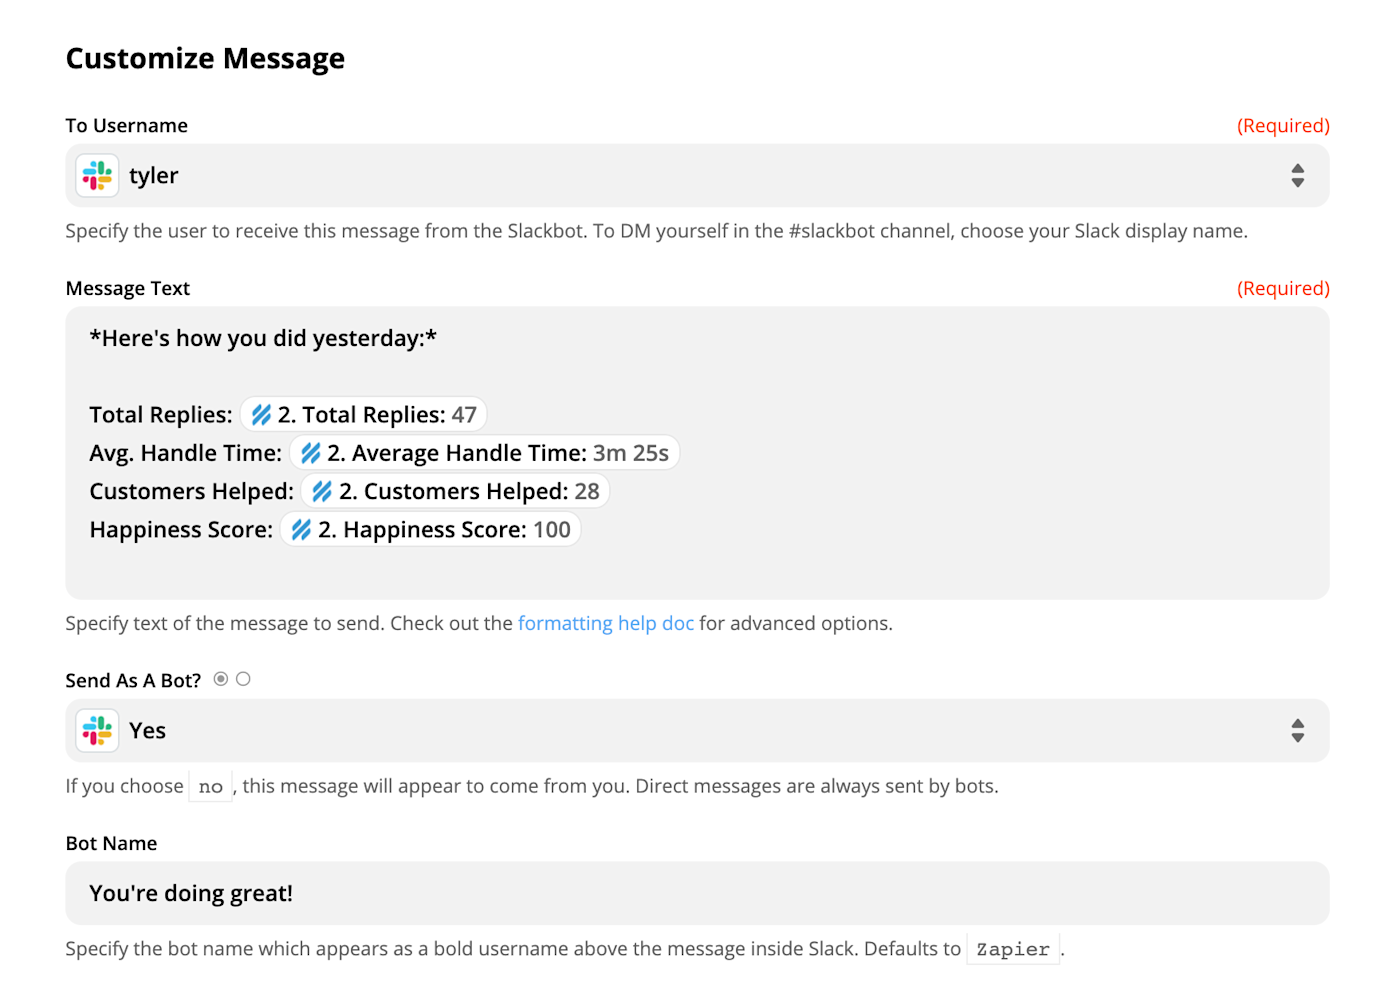Screen dimensions: 1400x981
Task: Expand the tyler username selector
Action: (x=697, y=176)
